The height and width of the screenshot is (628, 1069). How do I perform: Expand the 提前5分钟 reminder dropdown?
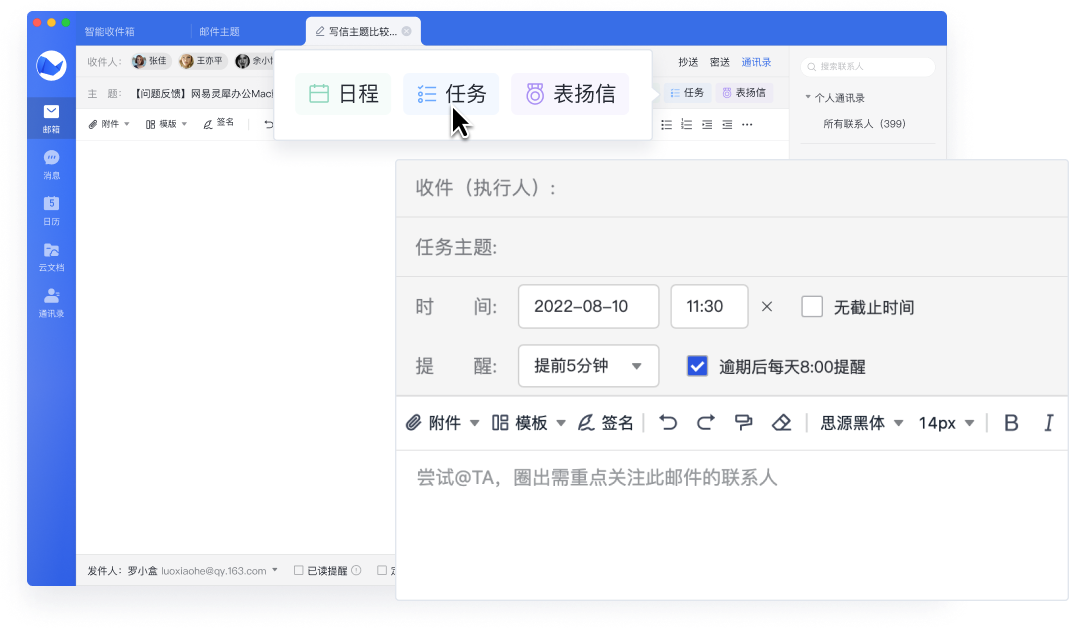589,366
